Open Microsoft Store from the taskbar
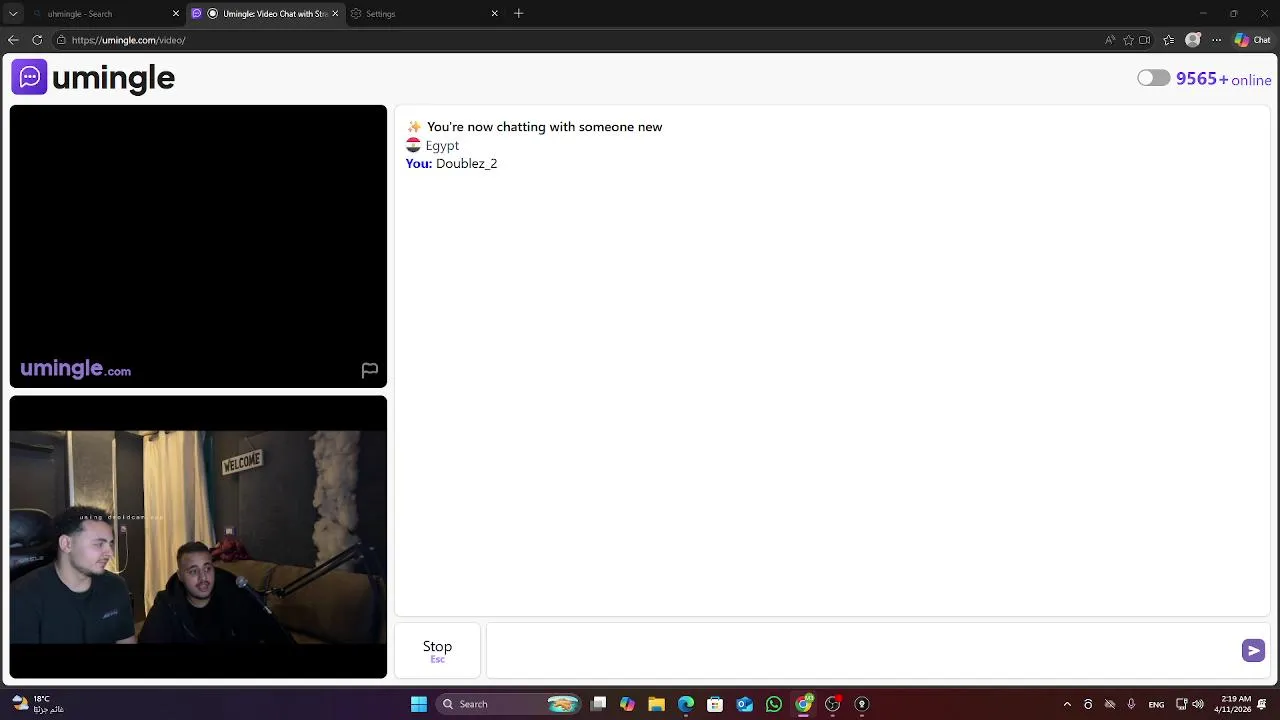The height and width of the screenshot is (720, 1280). tap(715, 704)
